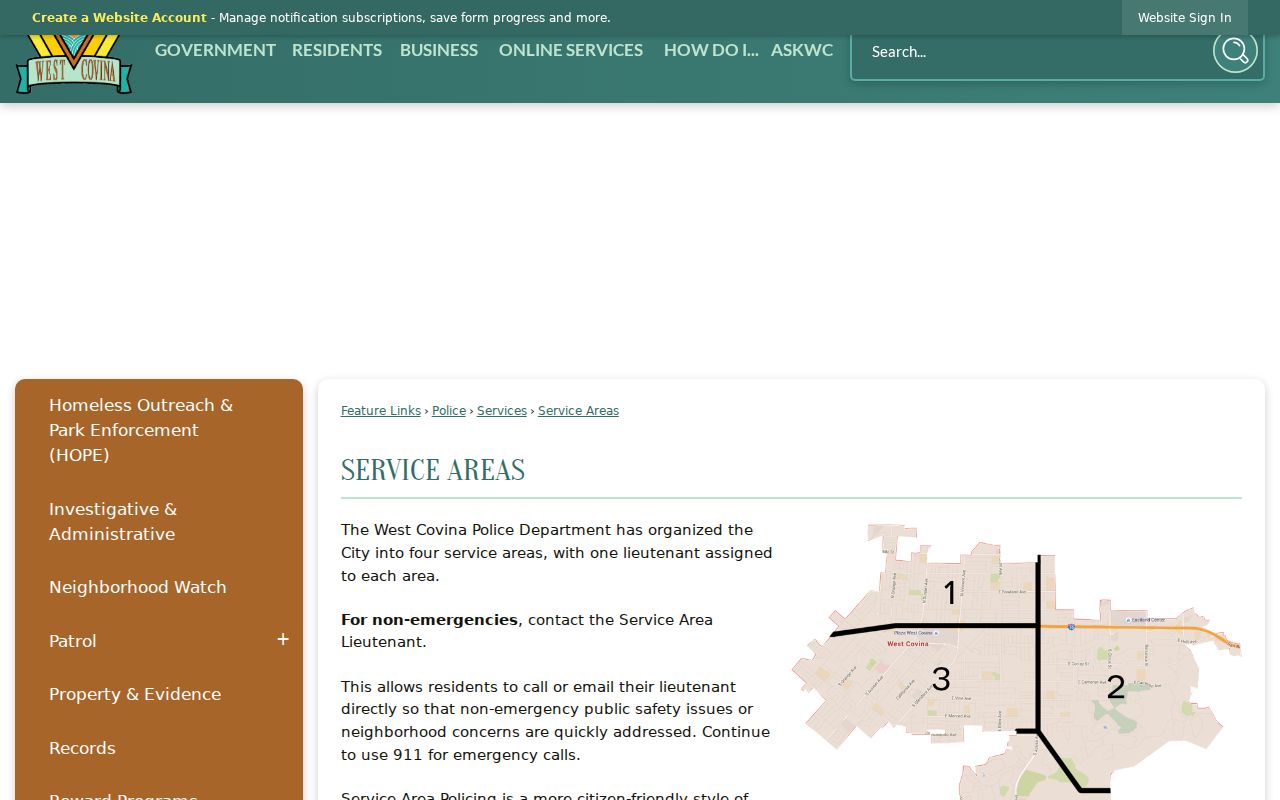
Task: Click the Service Areas breadcrumb
Action: (x=578, y=411)
